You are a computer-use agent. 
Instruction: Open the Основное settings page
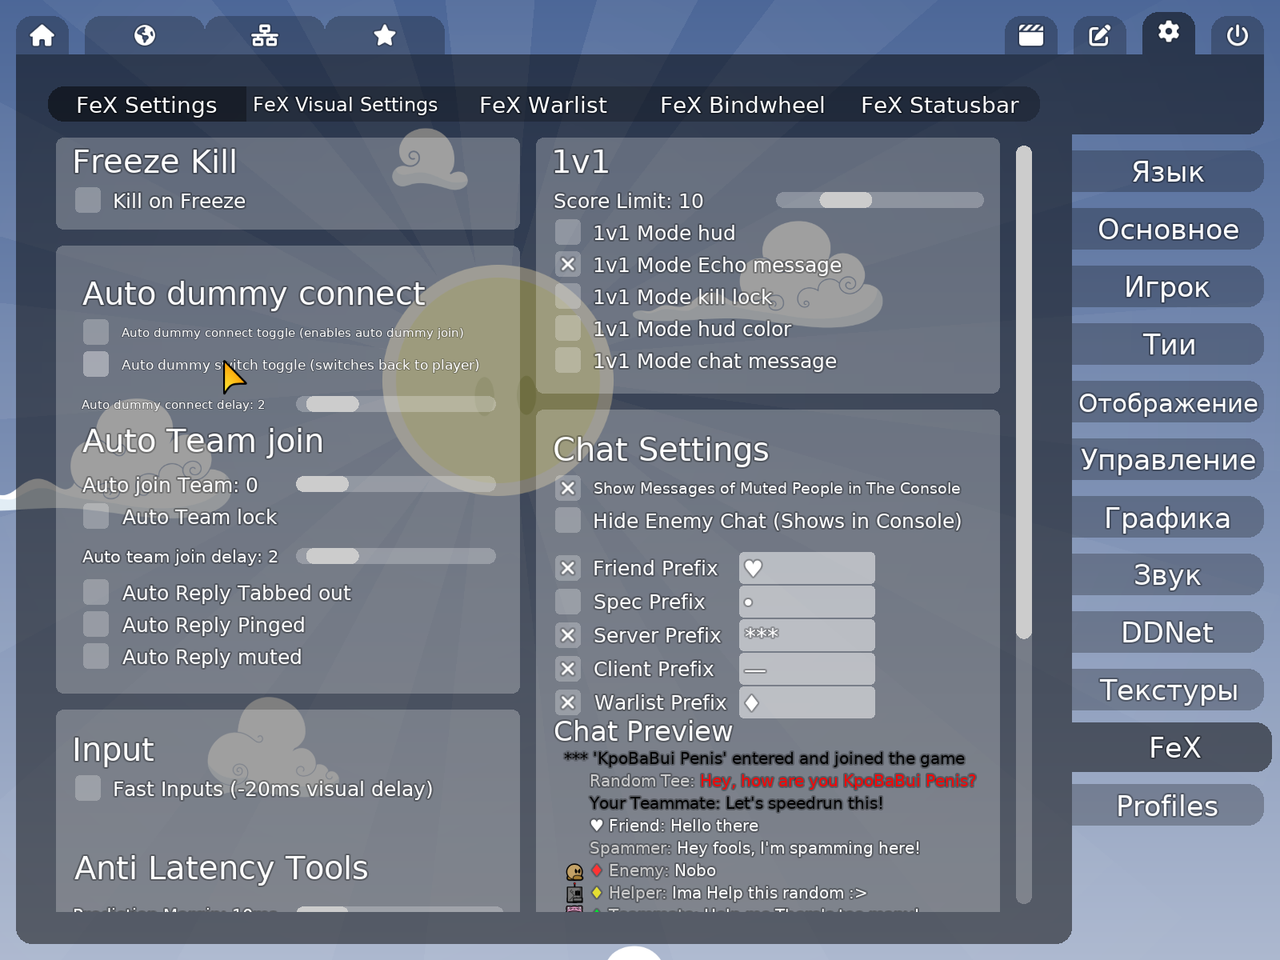1167,229
